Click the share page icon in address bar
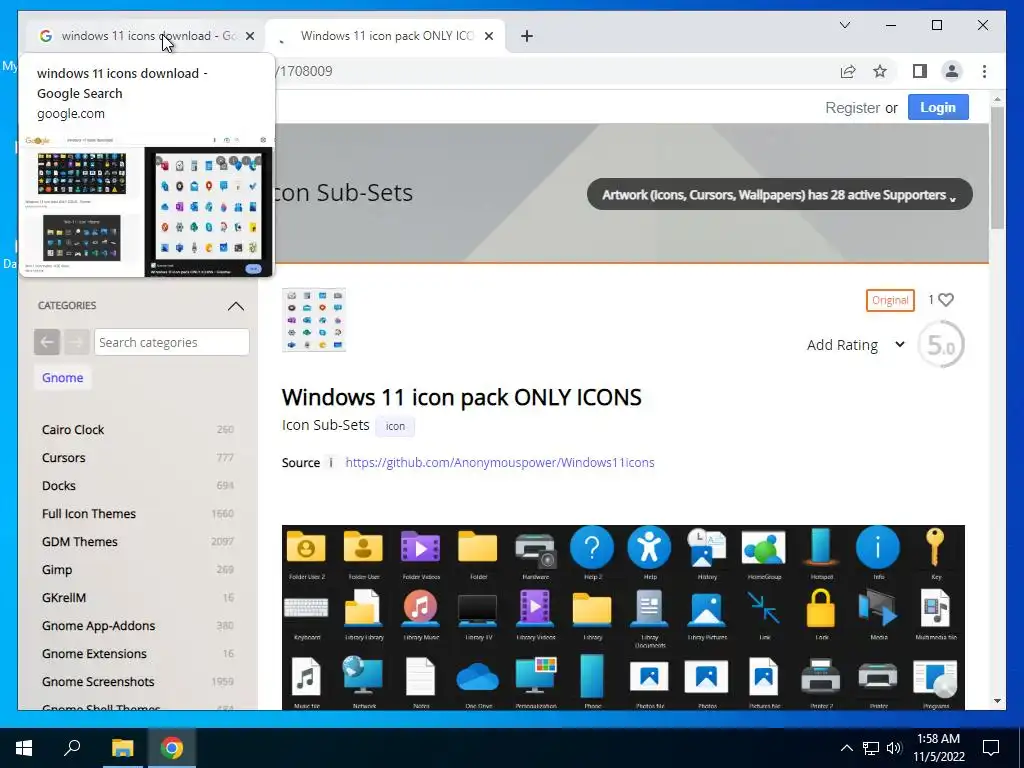1024x768 pixels. (848, 71)
